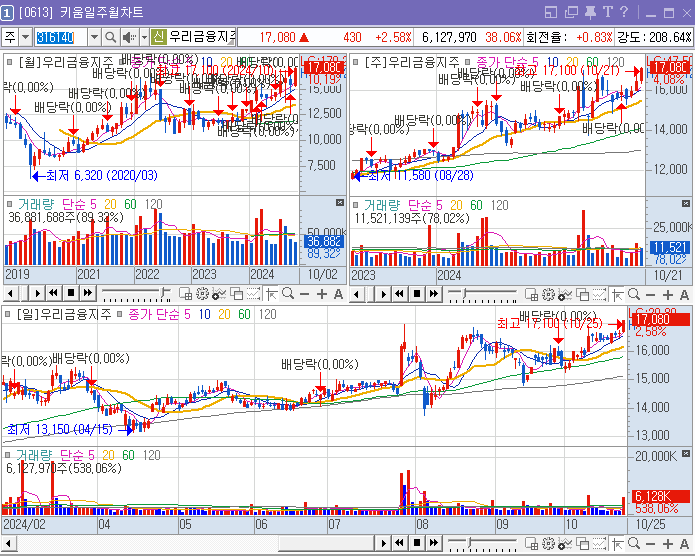Click monthly chart rewind double-arrow button
The image size is (695, 556).
tap(53, 293)
